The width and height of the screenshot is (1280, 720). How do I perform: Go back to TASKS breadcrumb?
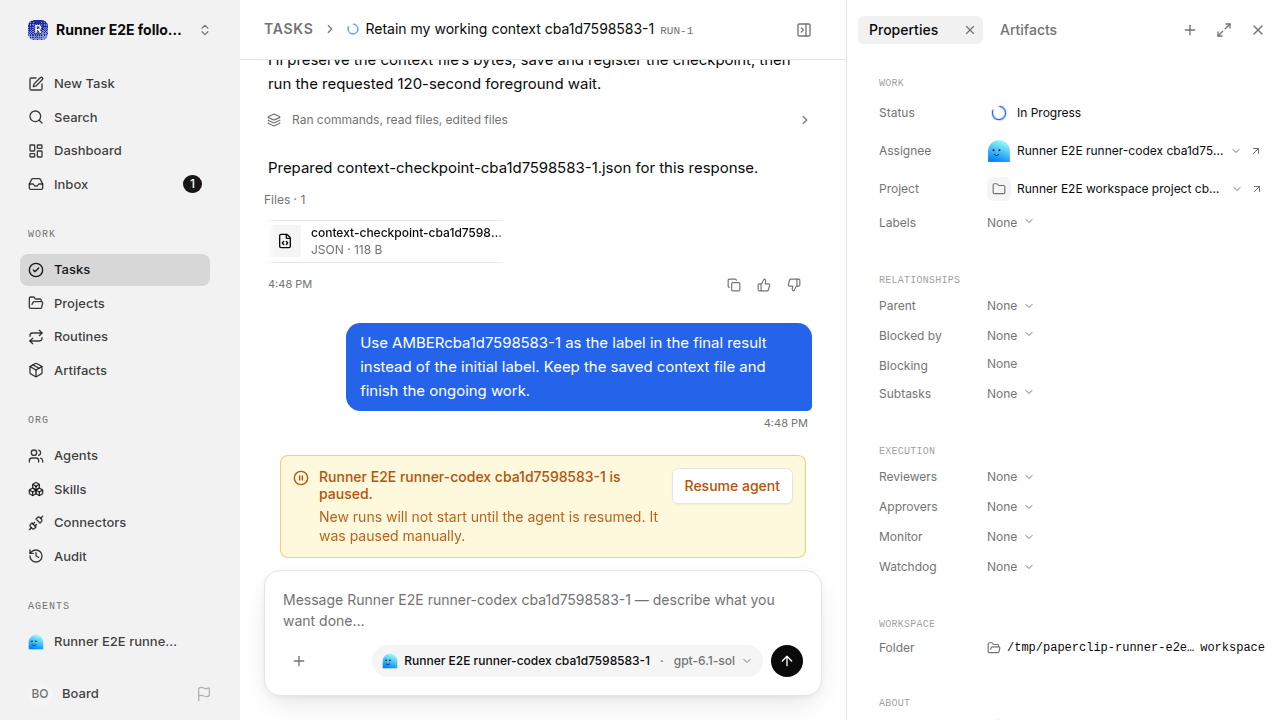(x=288, y=30)
